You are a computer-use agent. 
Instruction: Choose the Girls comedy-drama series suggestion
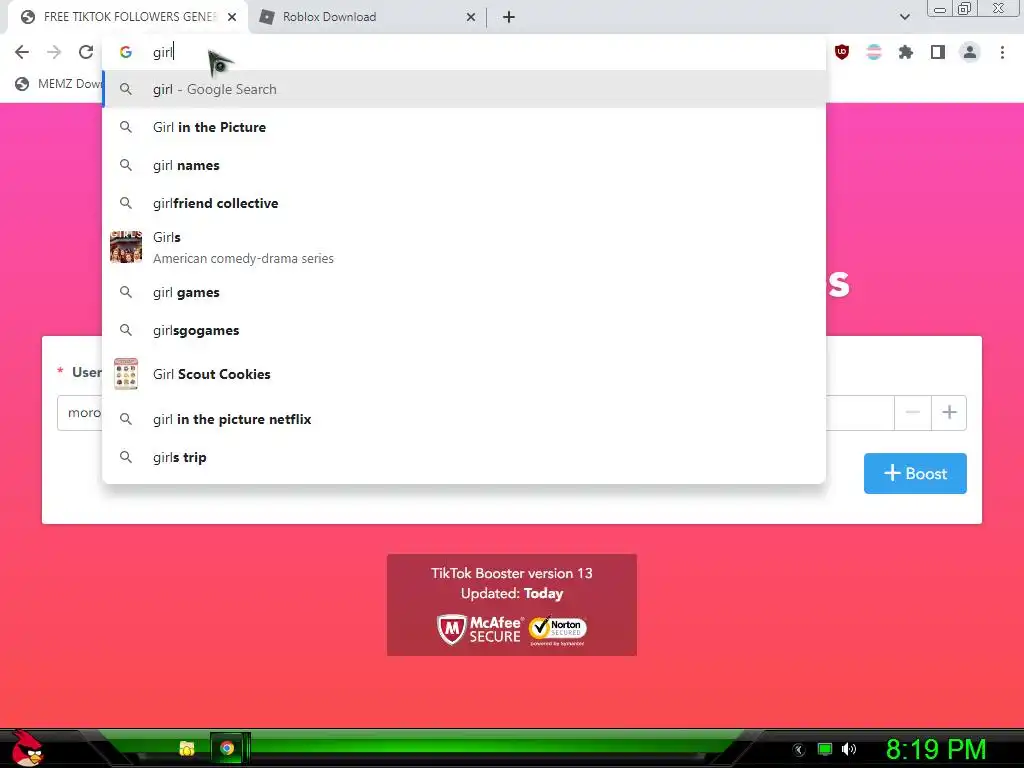tap(464, 248)
